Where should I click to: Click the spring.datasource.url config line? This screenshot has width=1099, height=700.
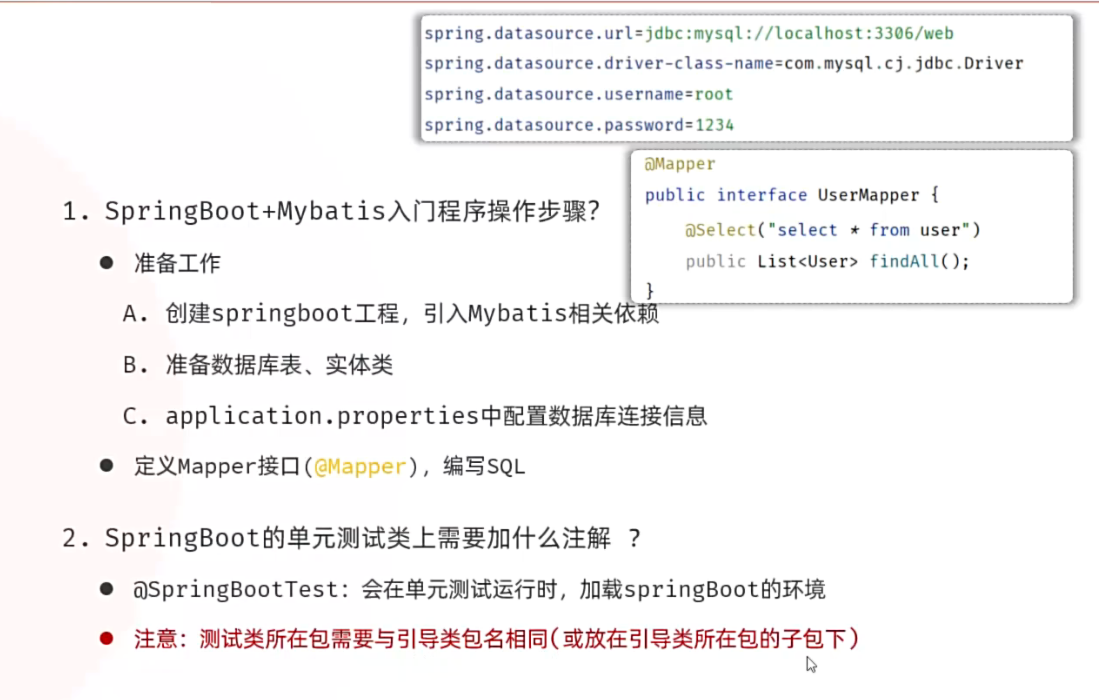coord(689,33)
